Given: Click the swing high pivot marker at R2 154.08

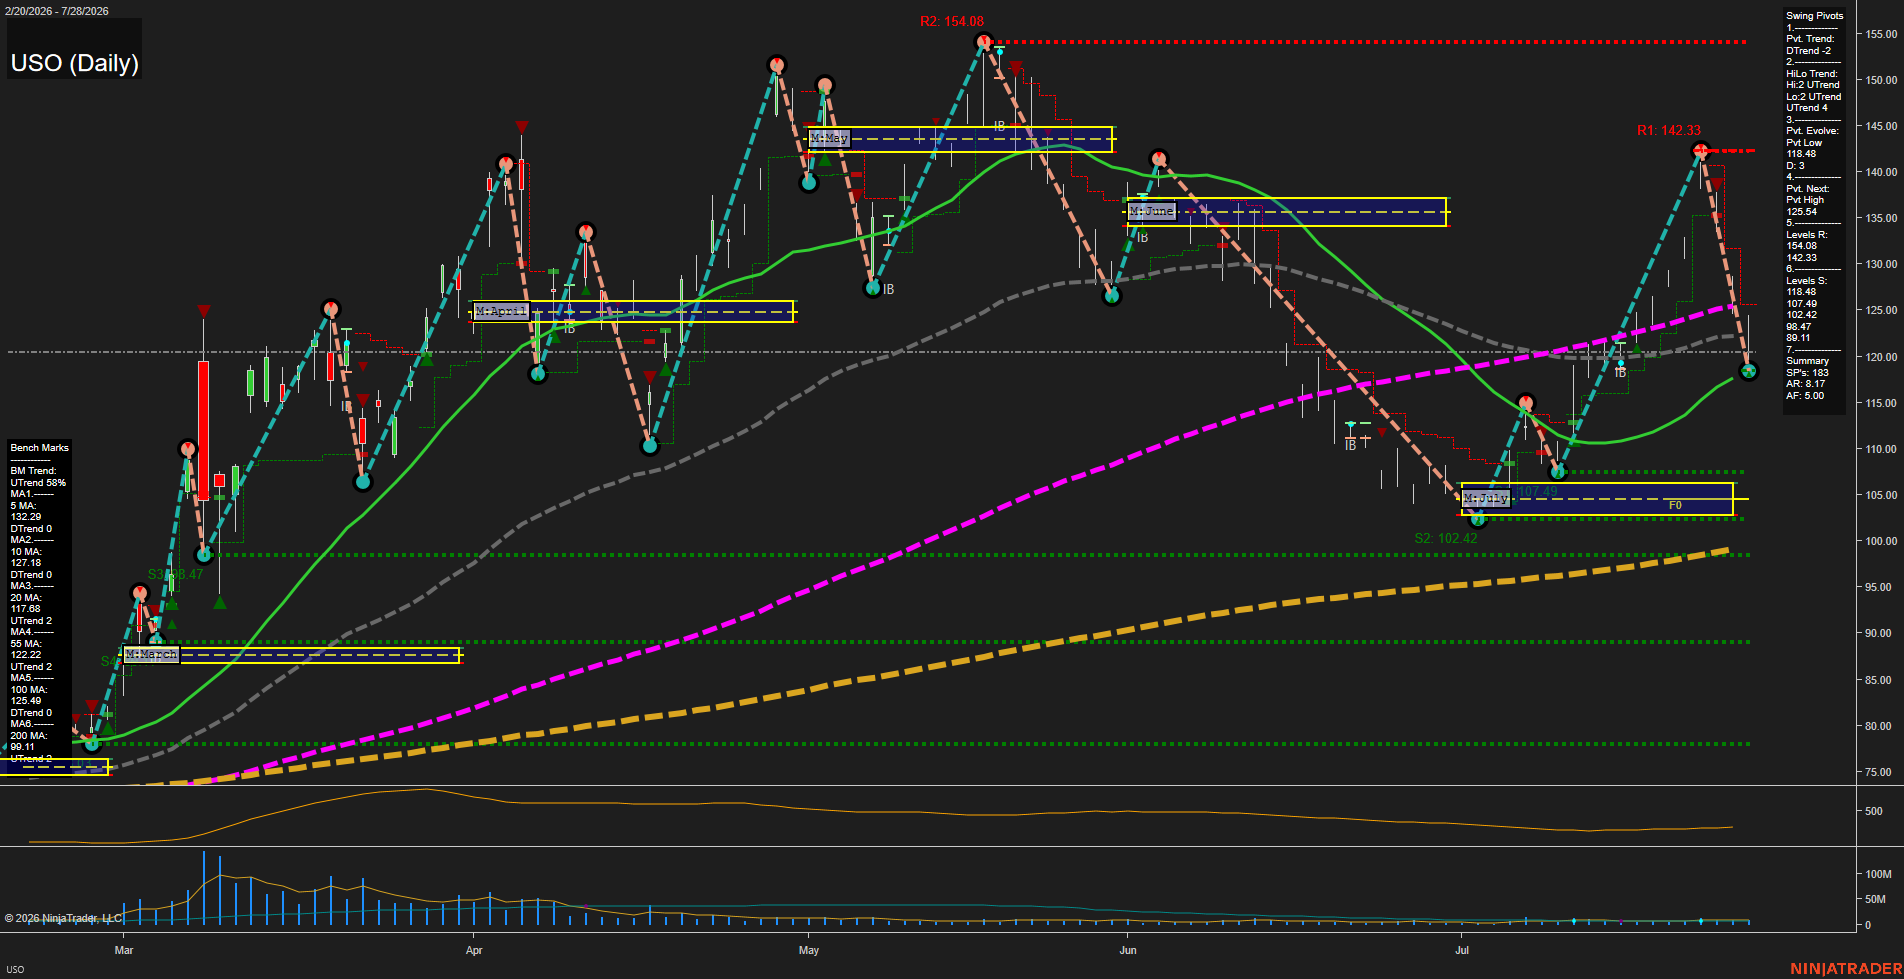Looking at the screenshot, I should (x=984, y=42).
